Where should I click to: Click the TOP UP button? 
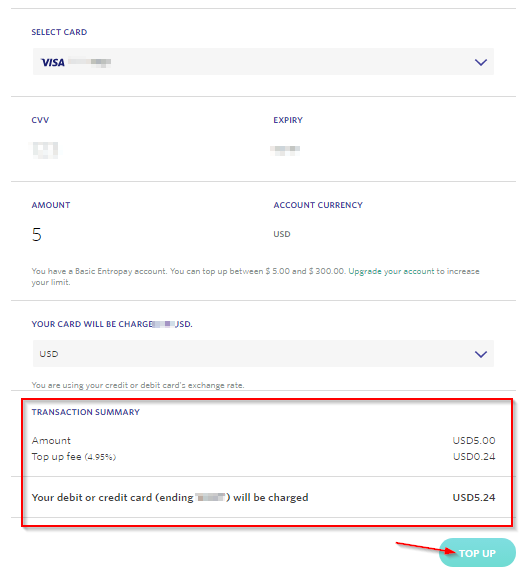pyautogui.click(x=477, y=553)
